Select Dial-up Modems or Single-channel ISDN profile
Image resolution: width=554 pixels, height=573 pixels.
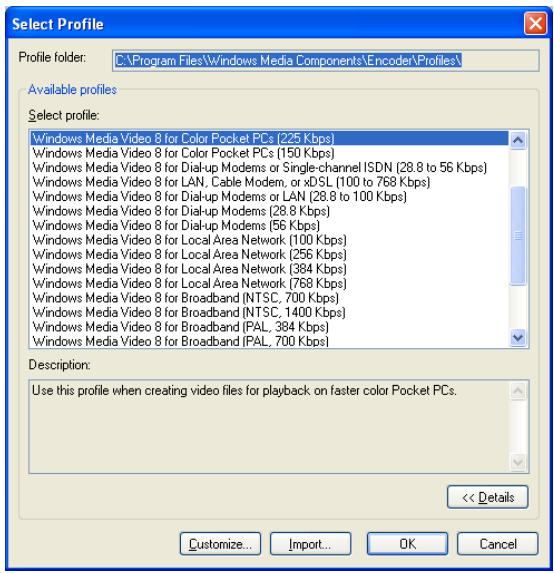click(x=269, y=167)
